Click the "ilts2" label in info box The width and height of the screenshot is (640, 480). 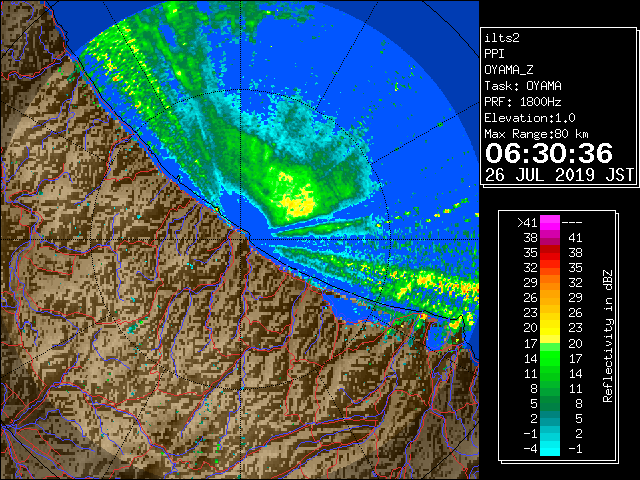click(x=502, y=38)
